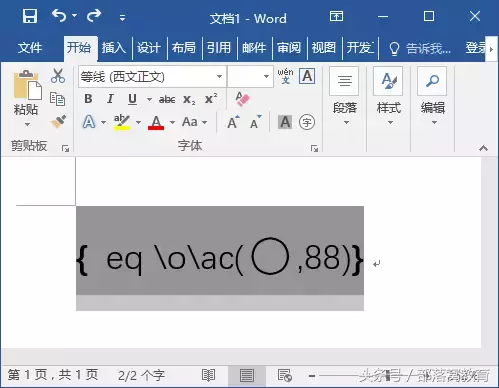Open the phonetic guide wén icon

[285, 76]
